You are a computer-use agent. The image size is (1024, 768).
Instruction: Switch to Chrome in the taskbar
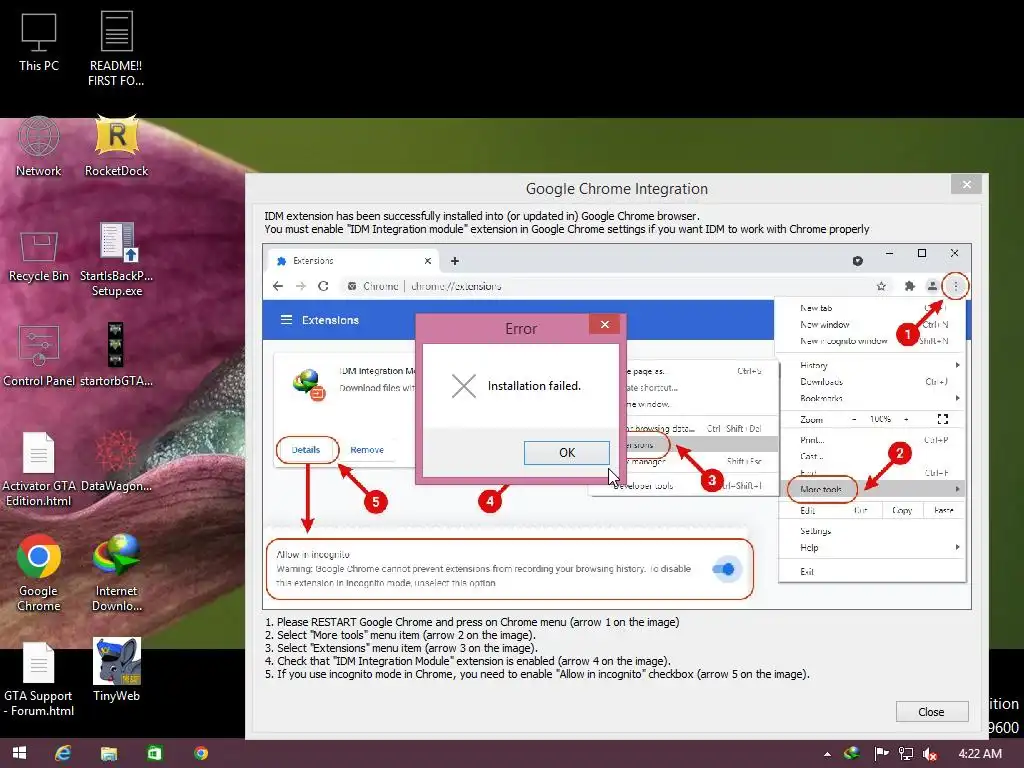[201, 753]
